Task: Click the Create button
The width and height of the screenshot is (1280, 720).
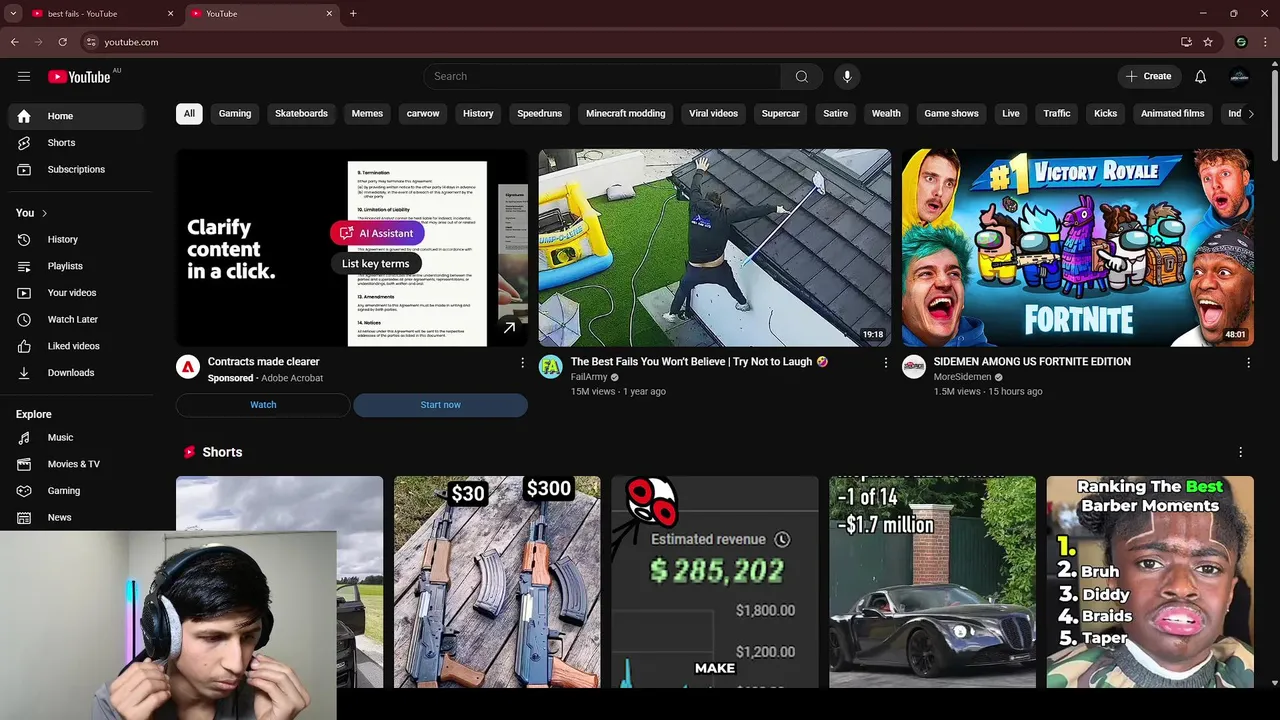Action: click(x=1148, y=76)
